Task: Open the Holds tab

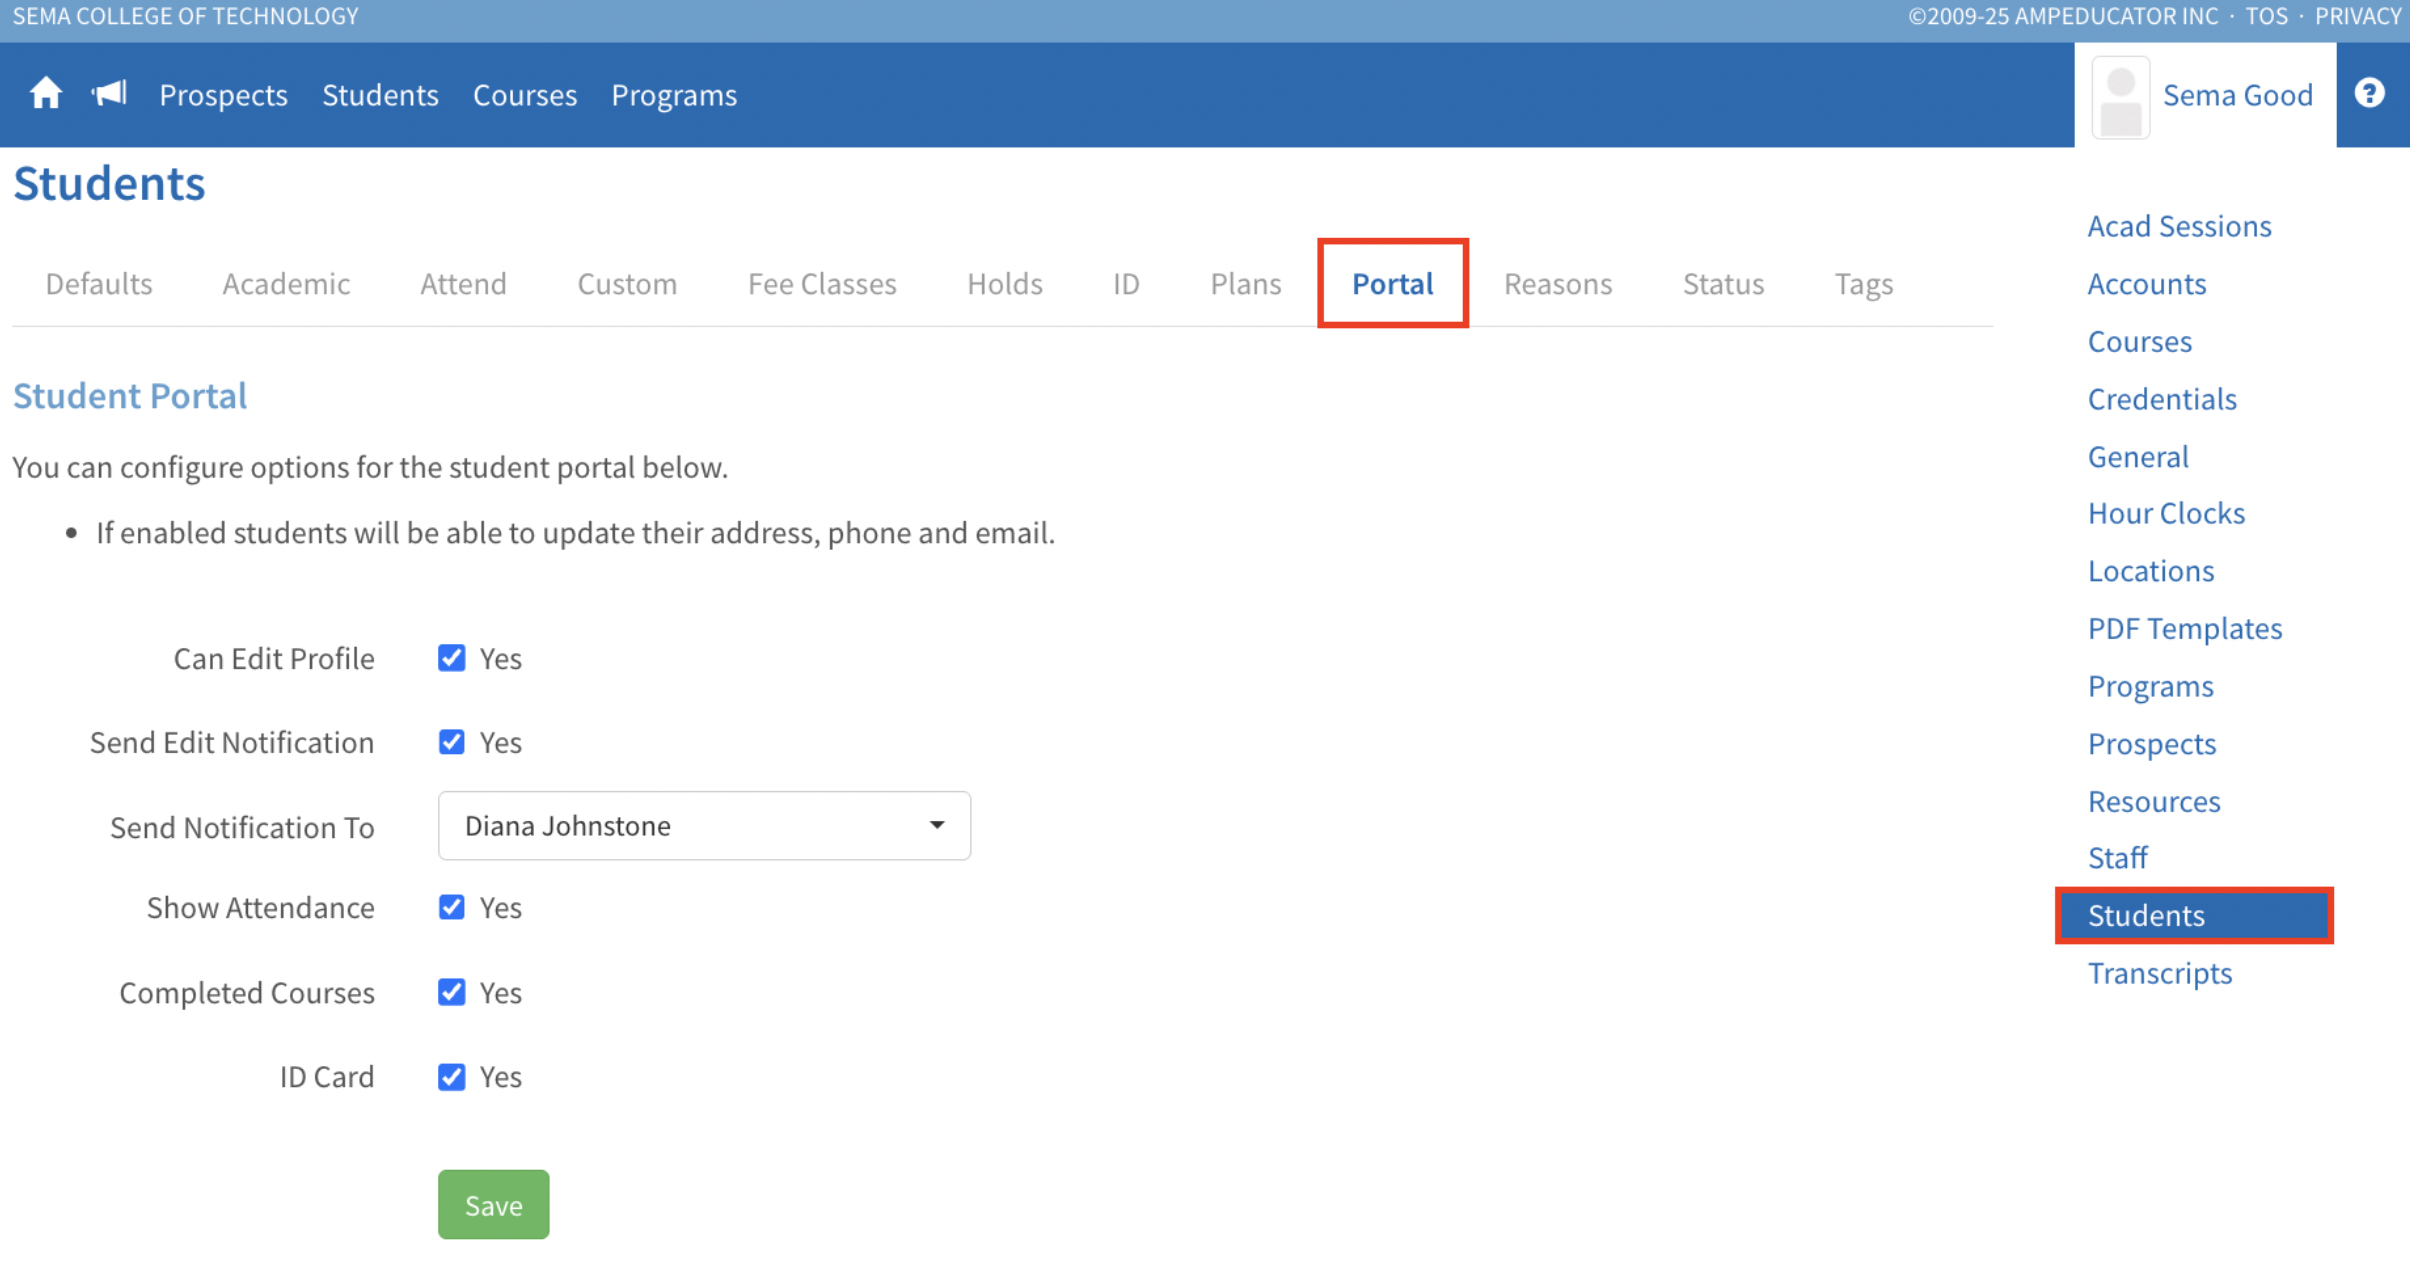Action: coord(1004,284)
